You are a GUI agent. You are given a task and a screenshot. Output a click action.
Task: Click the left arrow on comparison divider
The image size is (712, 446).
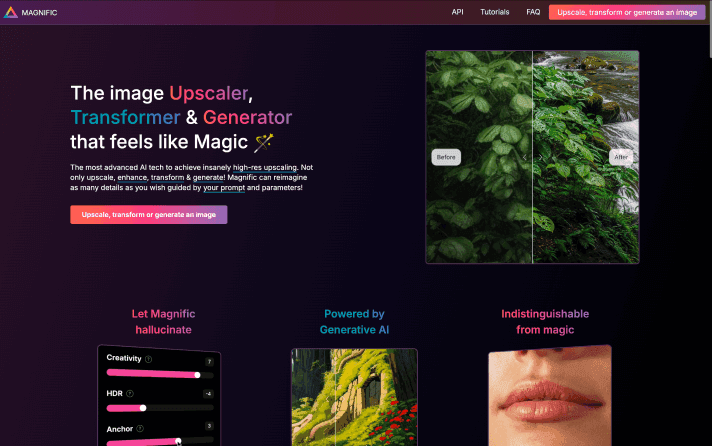click(x=524, y=157)
